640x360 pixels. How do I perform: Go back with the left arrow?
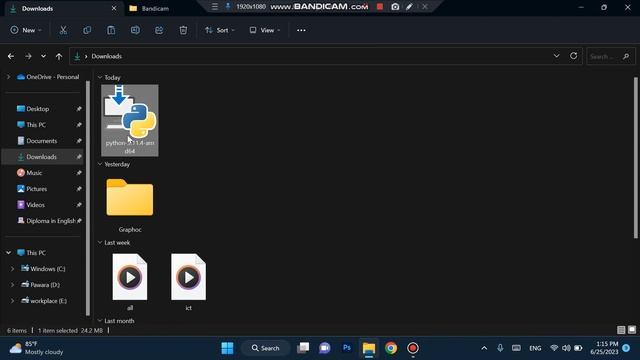point(11,56)
